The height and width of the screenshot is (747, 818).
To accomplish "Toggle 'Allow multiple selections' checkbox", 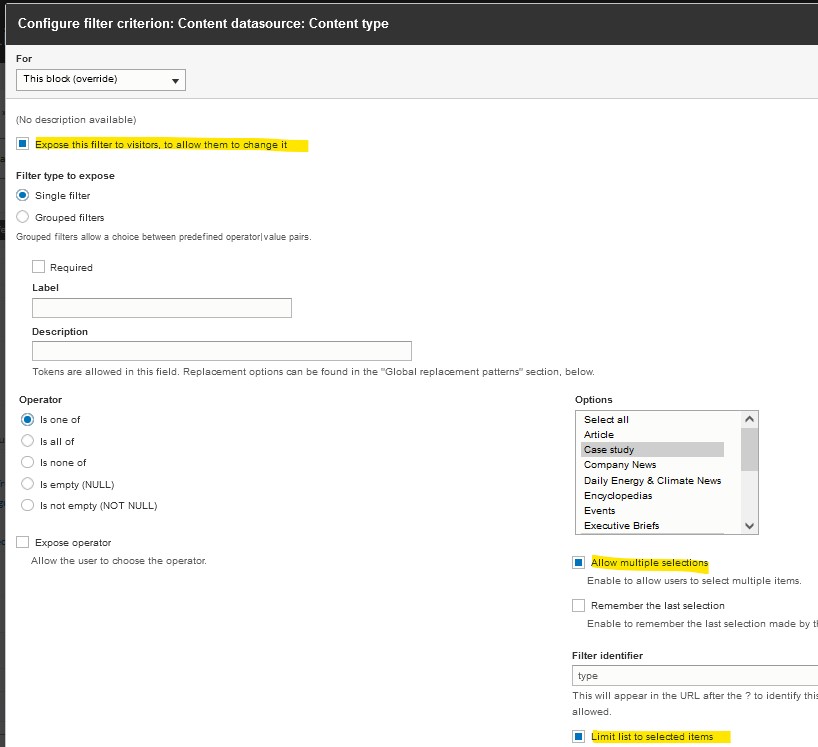I will [x=579, y=563].
